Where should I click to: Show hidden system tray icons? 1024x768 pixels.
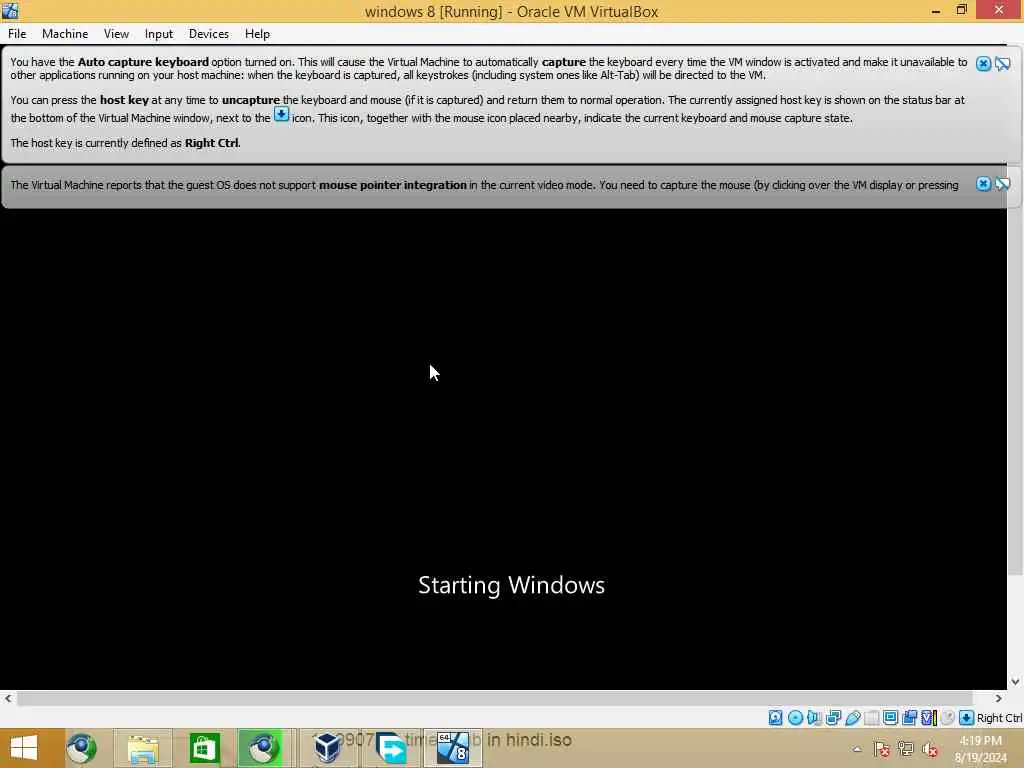coord(857,749)
